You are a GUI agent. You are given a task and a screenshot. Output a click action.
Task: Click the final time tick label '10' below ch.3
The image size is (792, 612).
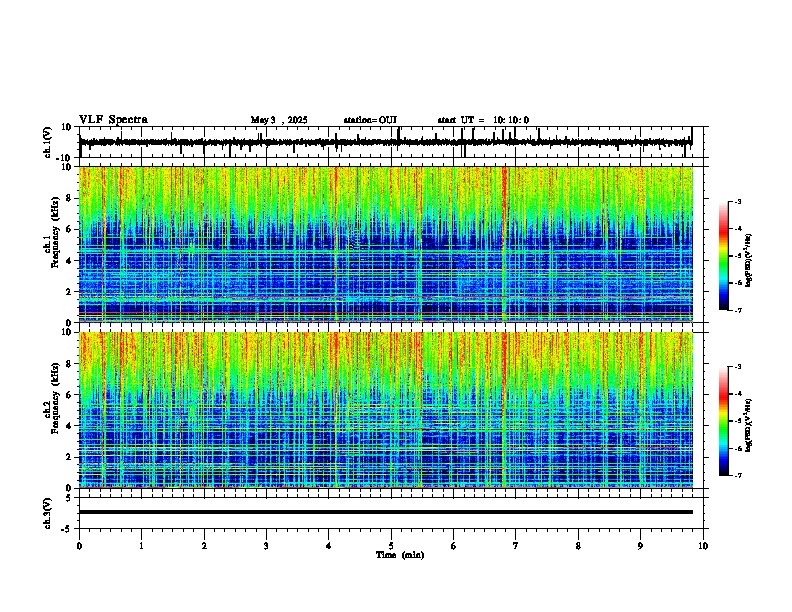703,546
